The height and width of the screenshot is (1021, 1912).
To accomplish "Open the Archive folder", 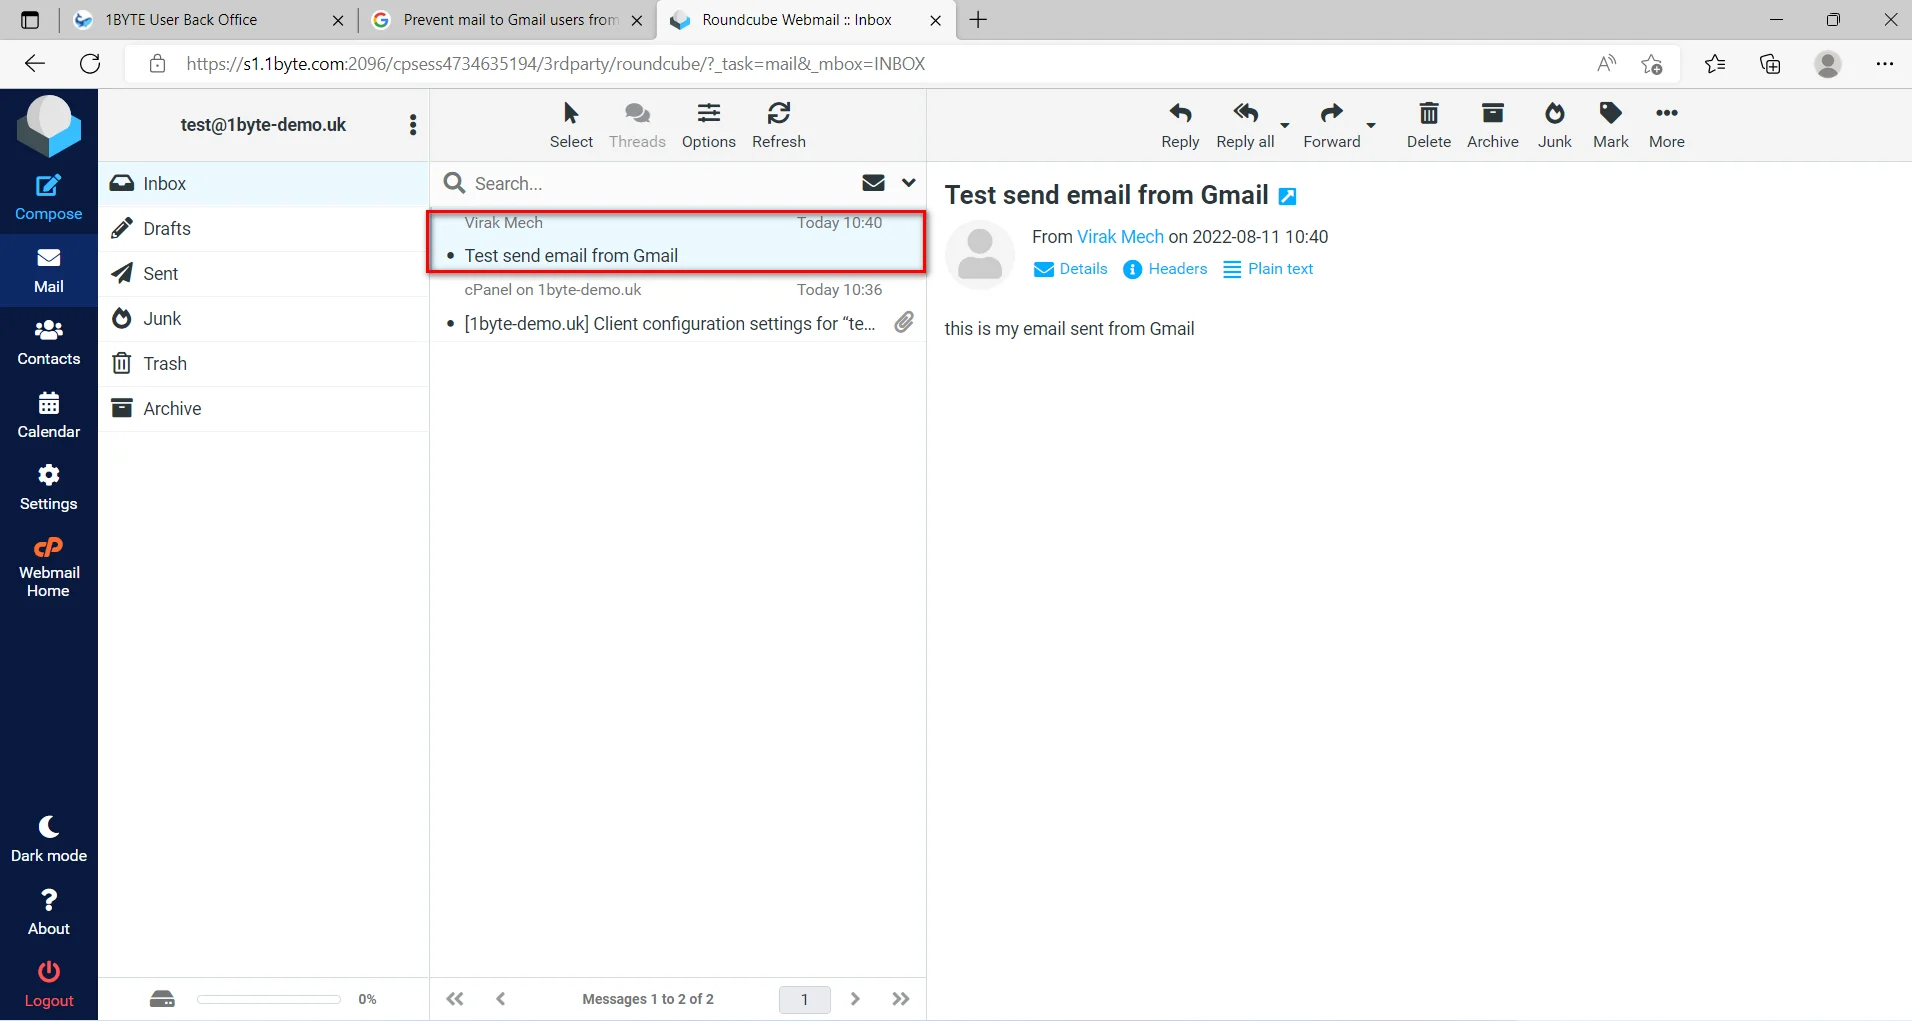I will tap(264, 409).
